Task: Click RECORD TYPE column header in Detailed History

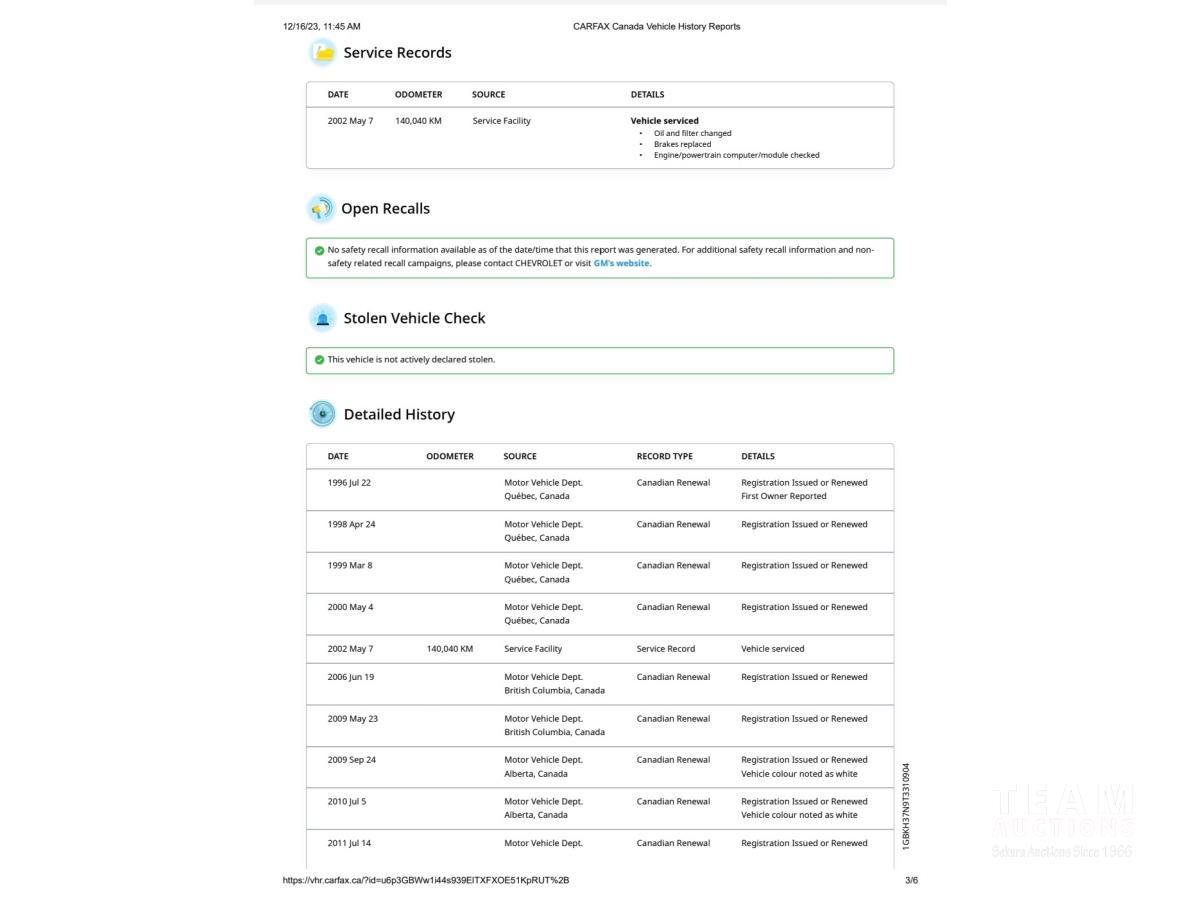Action: (x=664, y=456)
